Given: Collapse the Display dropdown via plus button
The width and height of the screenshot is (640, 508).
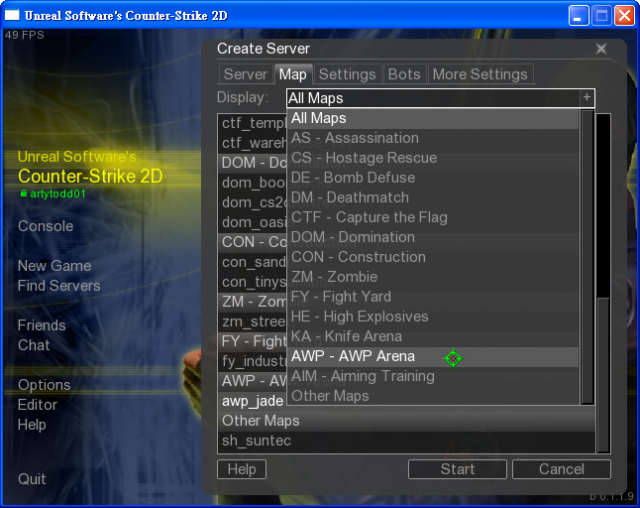Looking at the screenshot, I should (587, 98).
